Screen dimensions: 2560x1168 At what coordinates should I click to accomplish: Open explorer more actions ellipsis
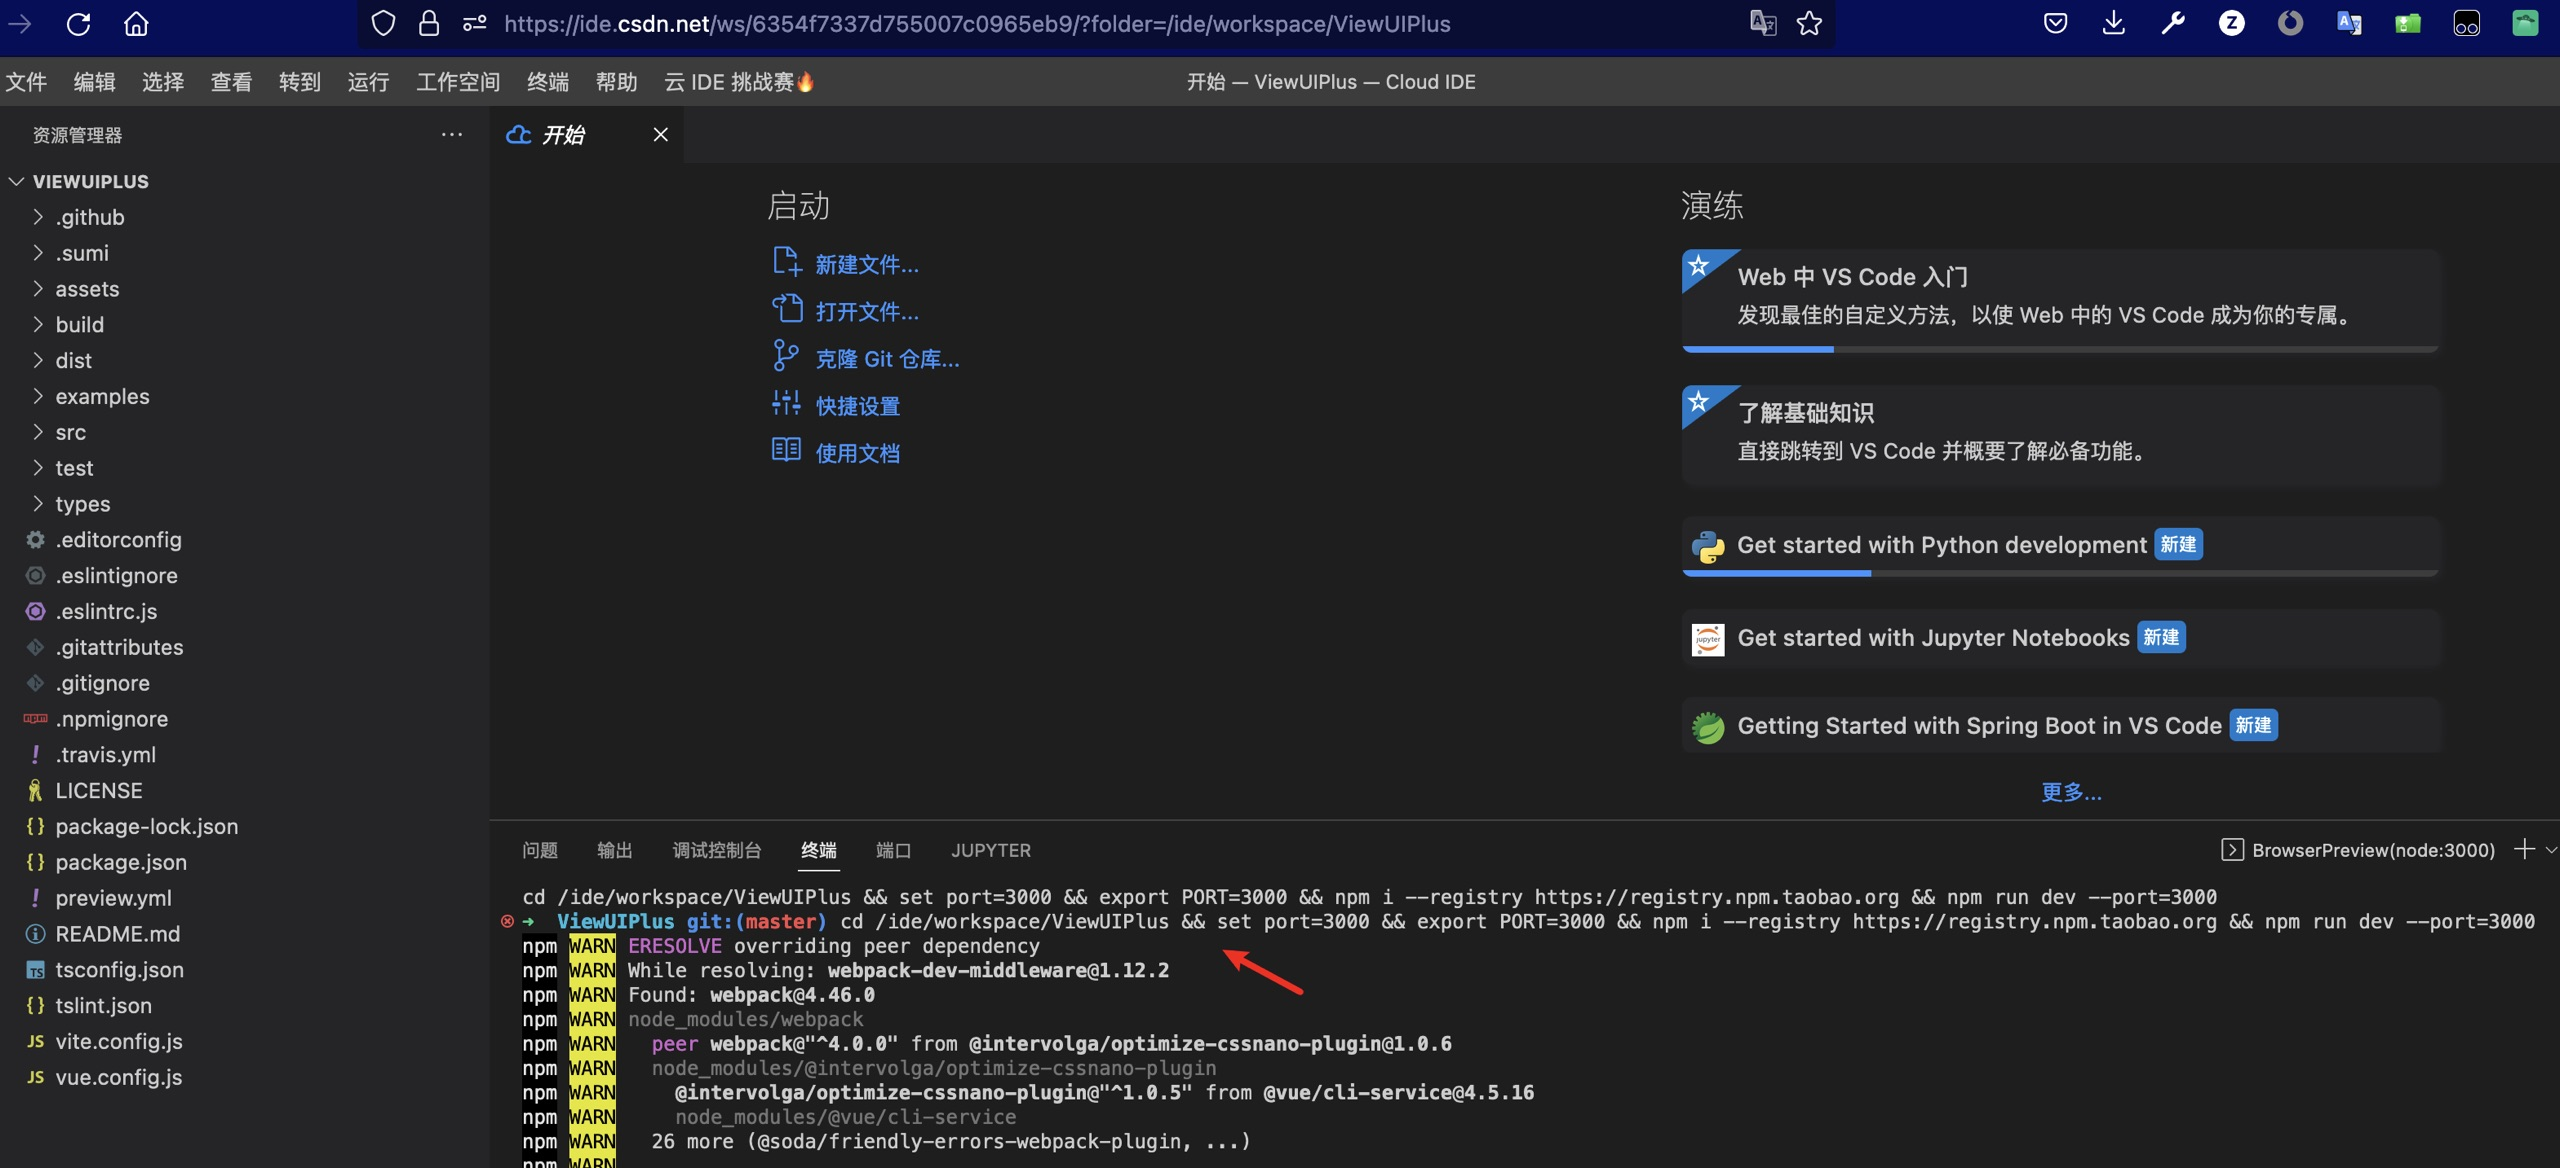tap(452, 134)
